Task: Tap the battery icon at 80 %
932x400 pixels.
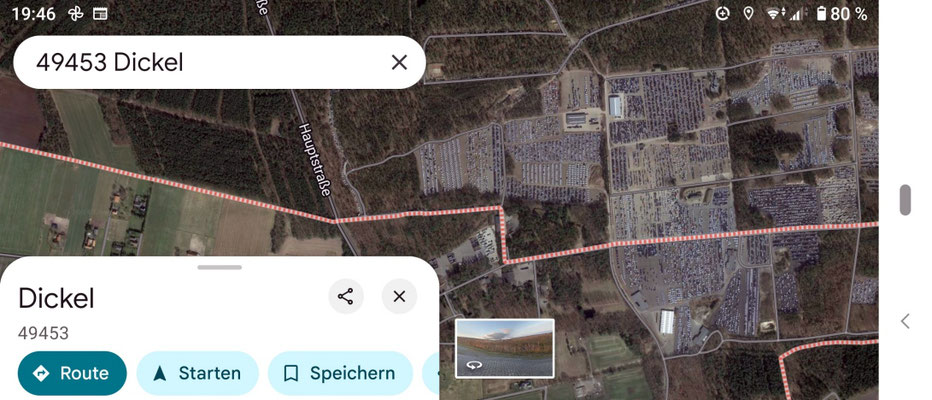Action: [x=821, y=13]
